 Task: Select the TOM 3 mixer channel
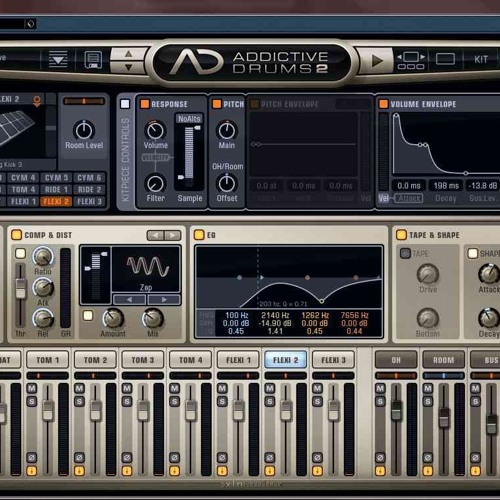pos(143,360)
